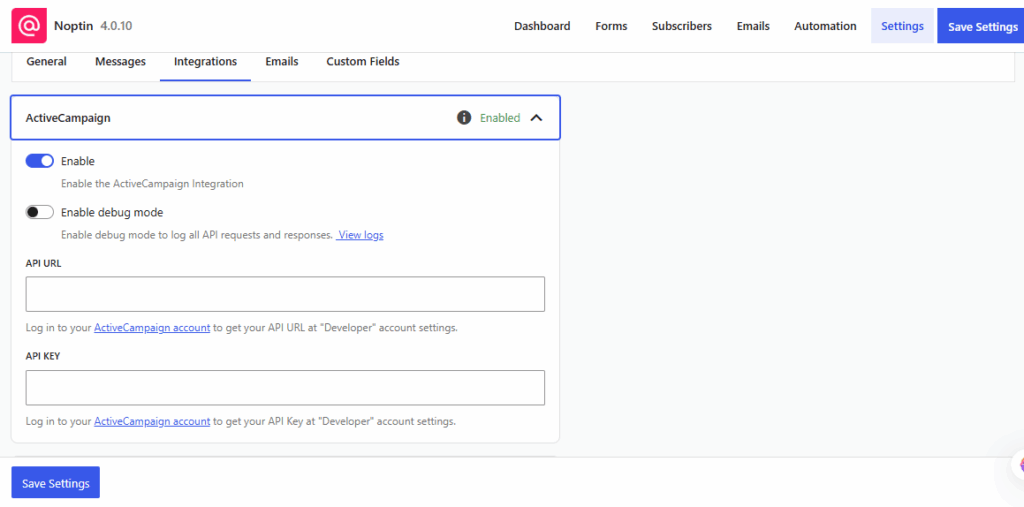1024x507 pixels.
Task: Switch to the Messages tab
Action: click(x=120, y=62)
